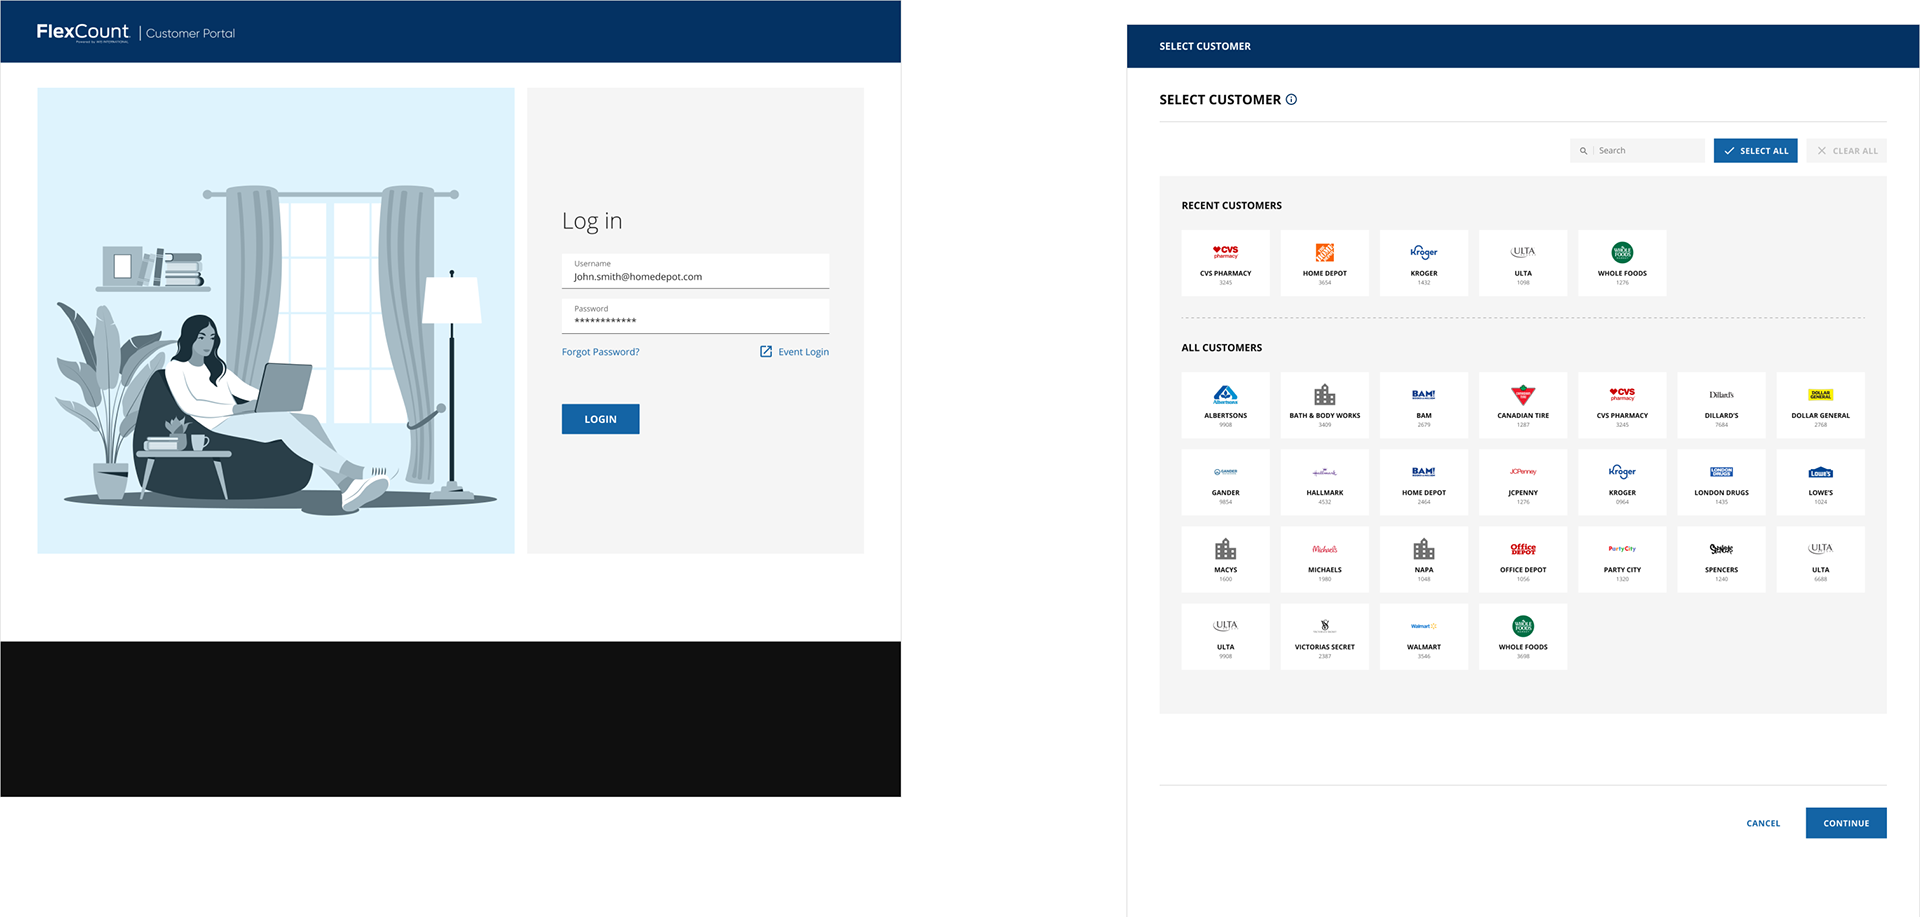Select the Party City customer card
This screenshot has width=1920, height=917.
pyautogui.click(x=1622, y=559)
